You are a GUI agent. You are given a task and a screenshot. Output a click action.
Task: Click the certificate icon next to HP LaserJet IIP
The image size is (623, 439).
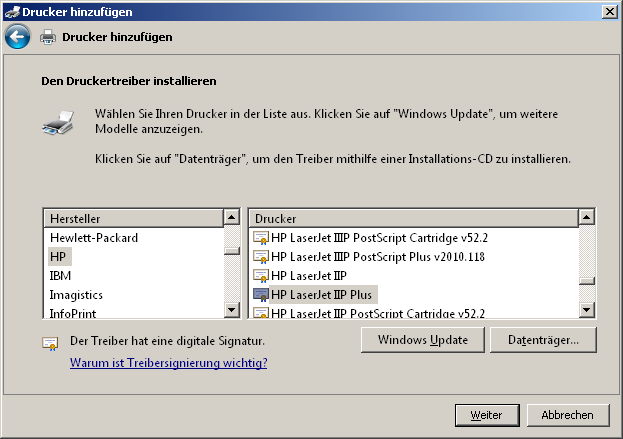(261, 276)
